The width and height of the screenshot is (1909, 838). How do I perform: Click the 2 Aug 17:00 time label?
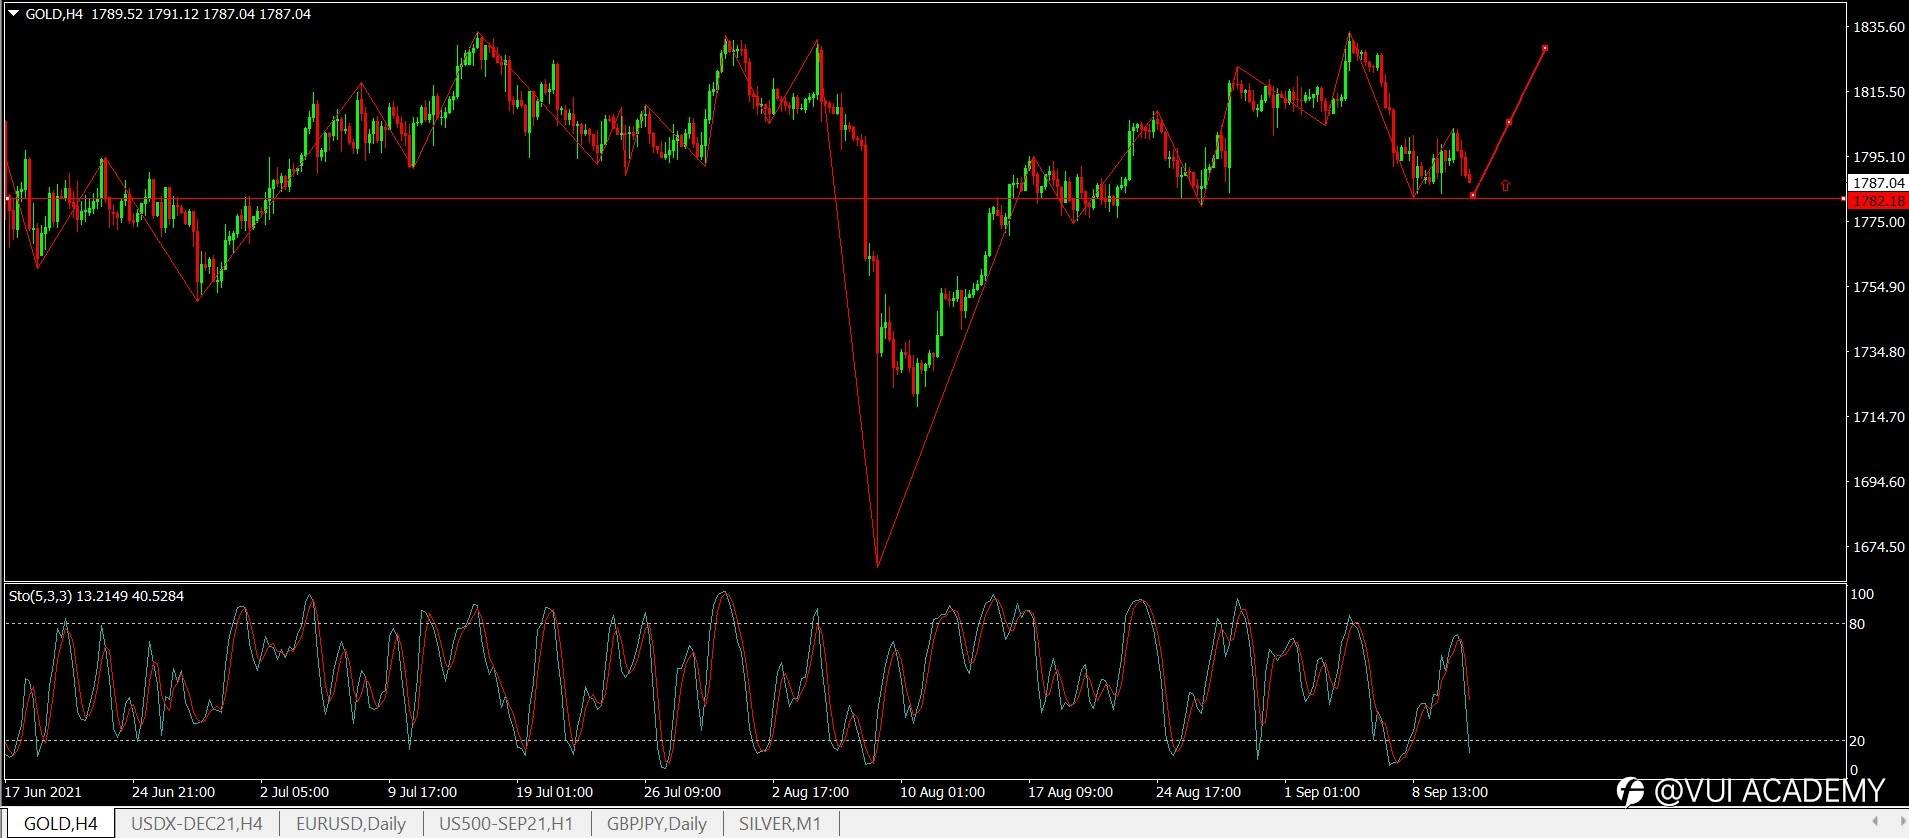(x=810, y=792)
